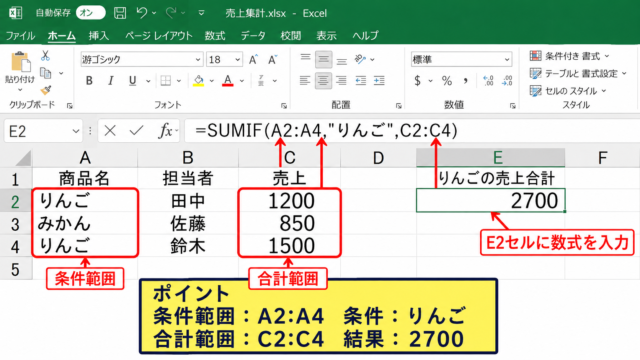Click the Decrease Decimal icon

pos(507,81)
